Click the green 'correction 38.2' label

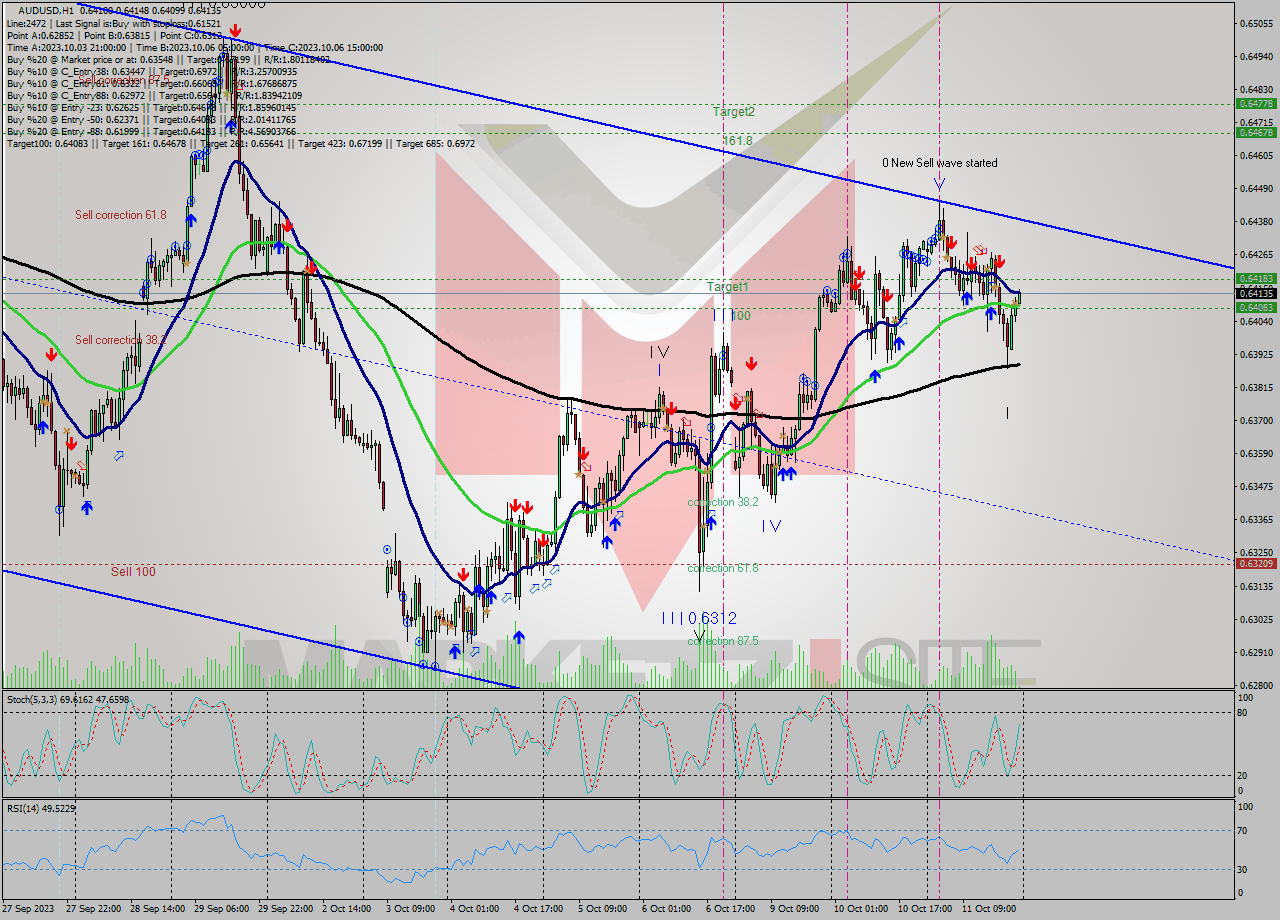723,502
